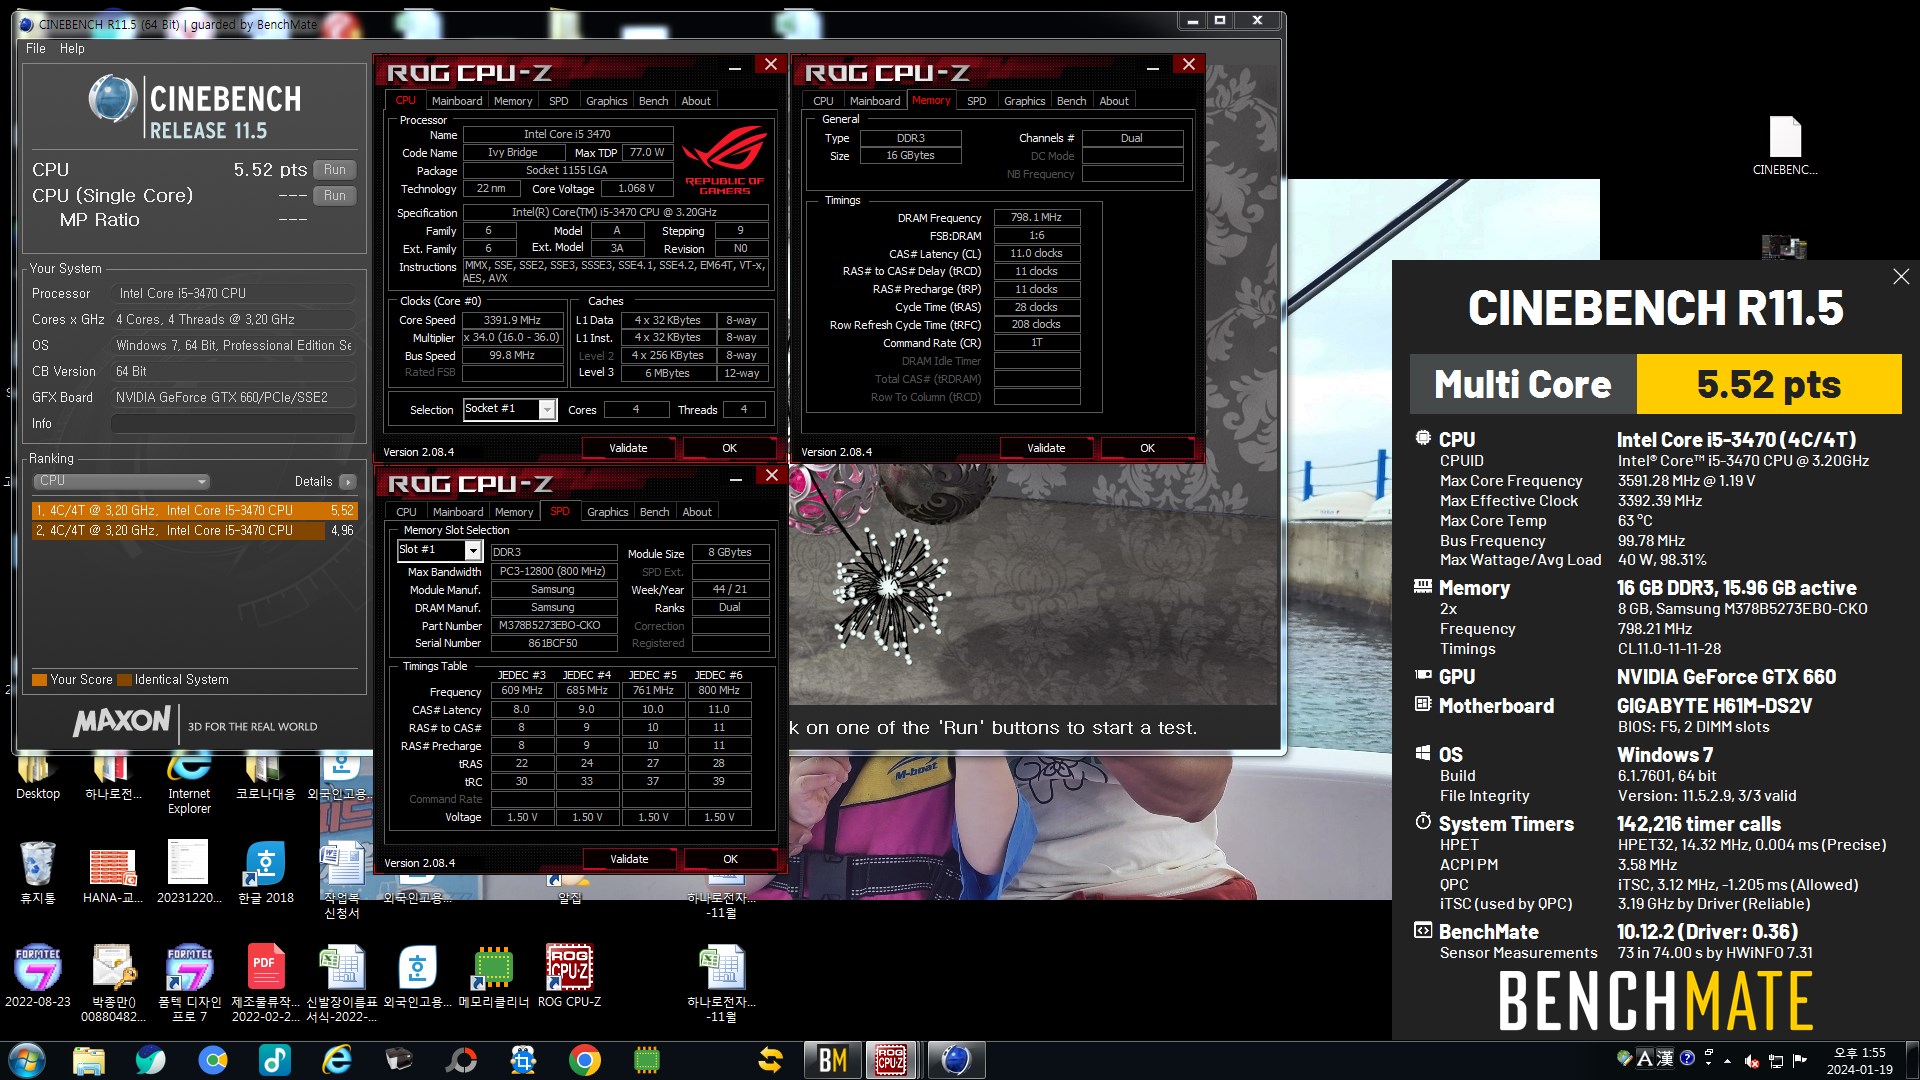Open the 20231220 document icon

(189, 872)
